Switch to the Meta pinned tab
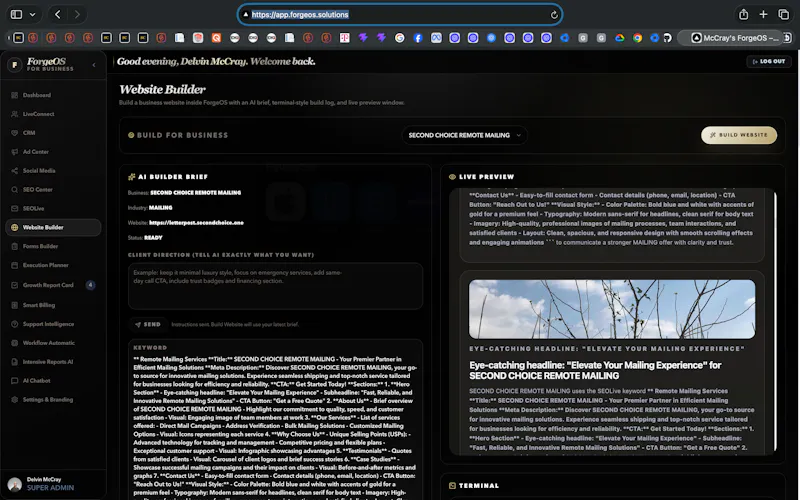Viewport: 800px width, 500px height. click(x=436, y=38)
